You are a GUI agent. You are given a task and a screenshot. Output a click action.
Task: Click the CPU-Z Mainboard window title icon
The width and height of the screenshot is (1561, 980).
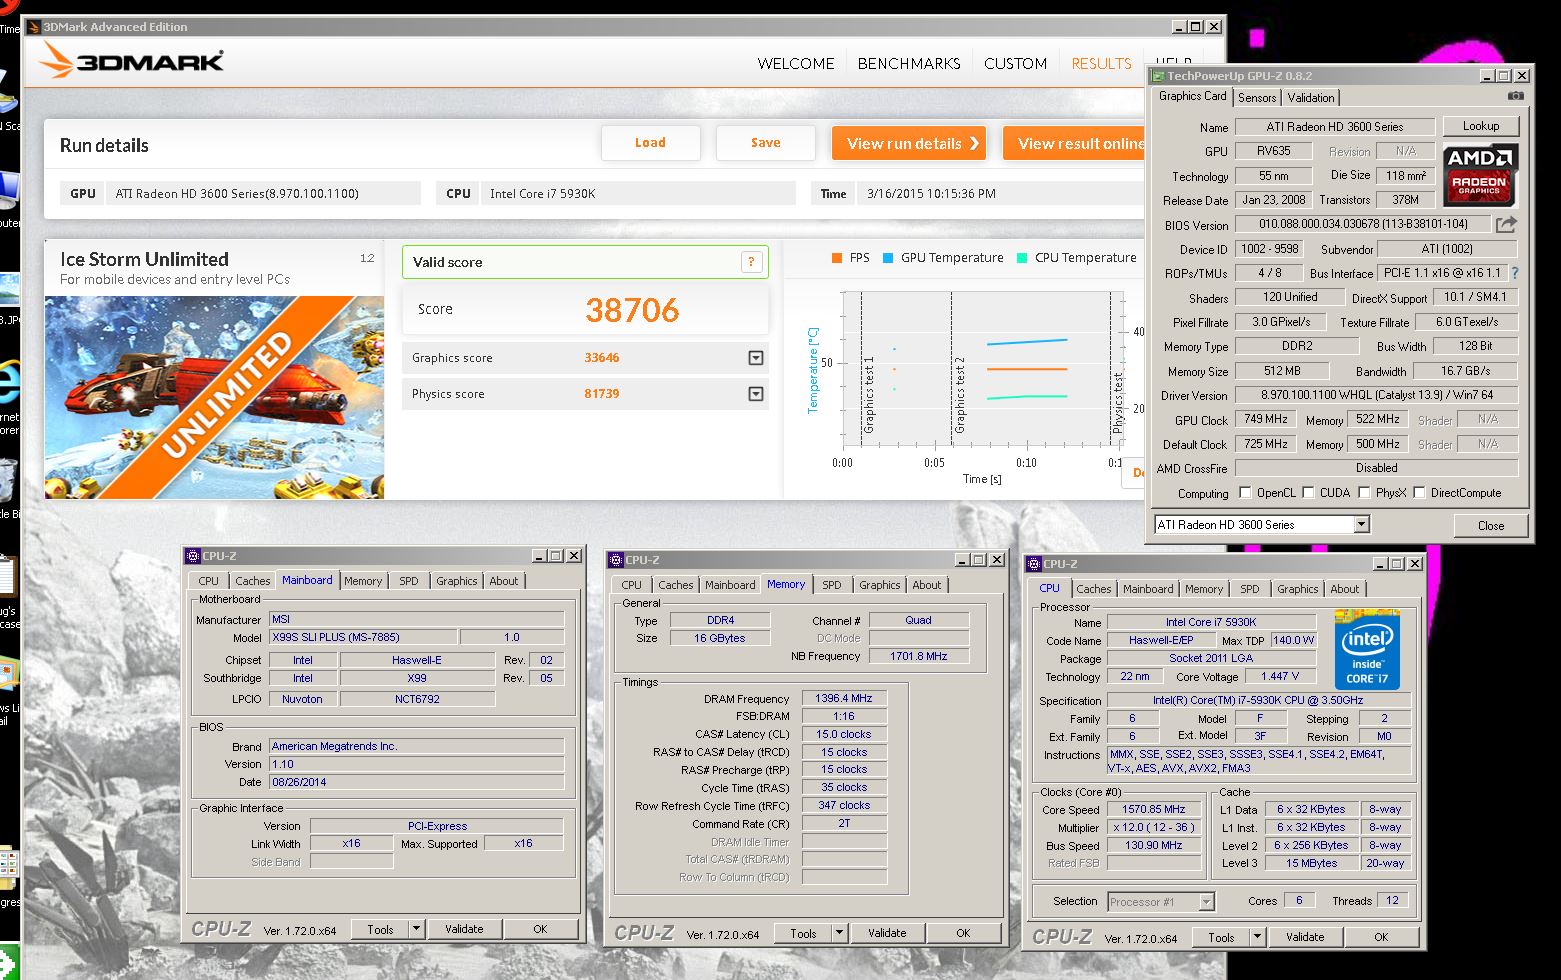click(193, 556)
